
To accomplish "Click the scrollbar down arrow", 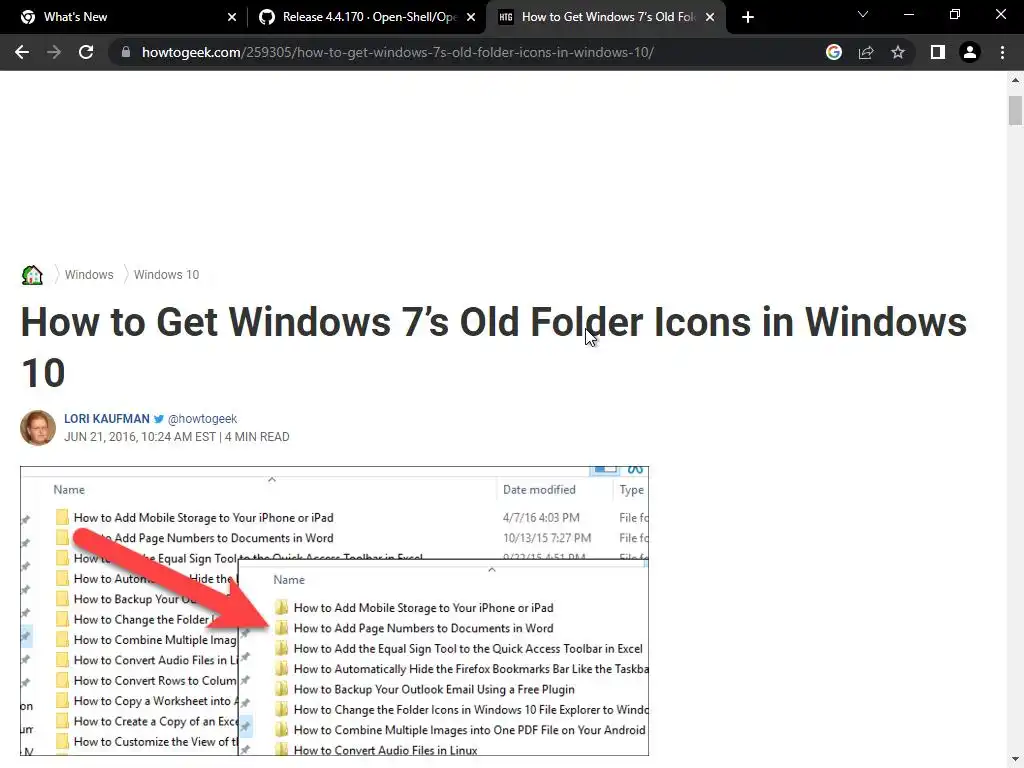I will coord(1015,760).
